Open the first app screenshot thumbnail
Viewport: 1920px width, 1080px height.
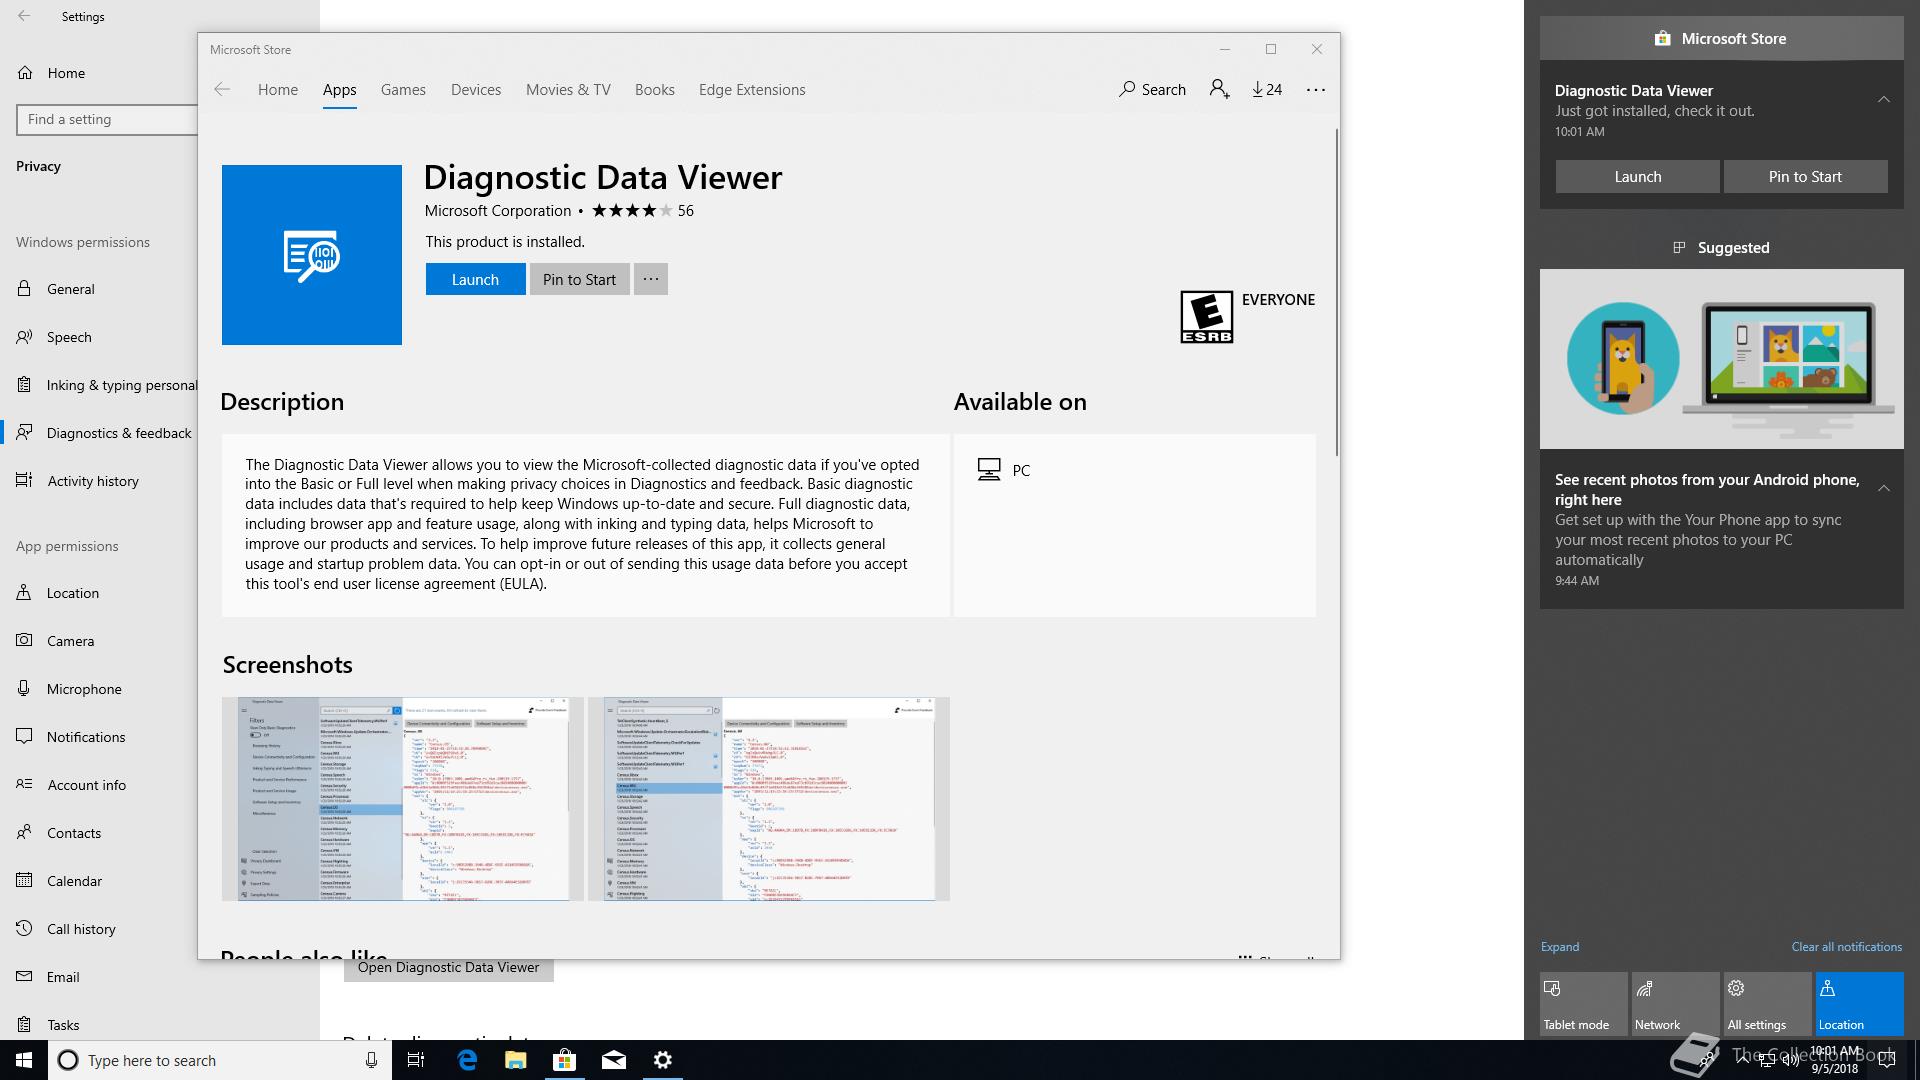point(402,799)
